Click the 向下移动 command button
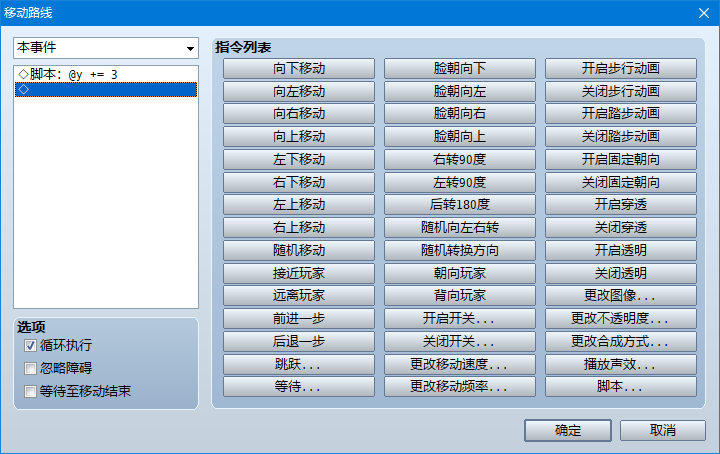The width and height of the screenshot is (720, 454). pos(299,68)
